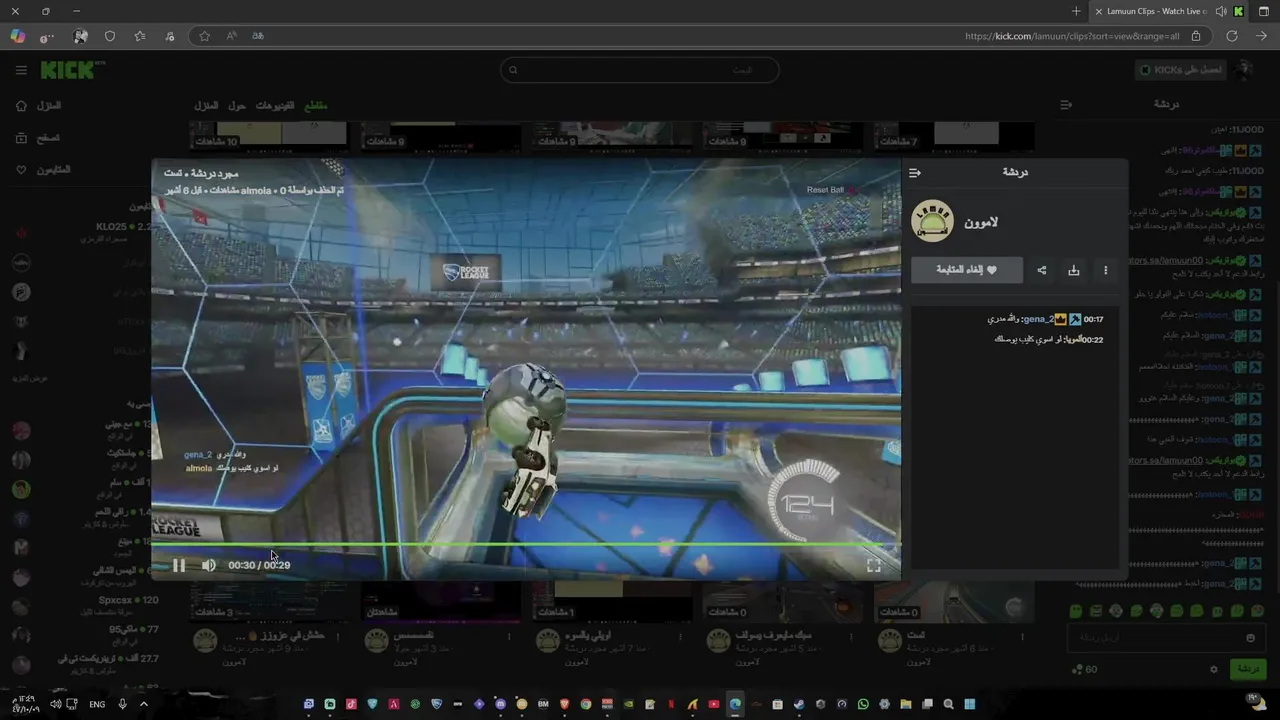Screen dimensions: 1280x720
Task: Jump to chat message at 00:22
Action: (x=1094, y=339)
